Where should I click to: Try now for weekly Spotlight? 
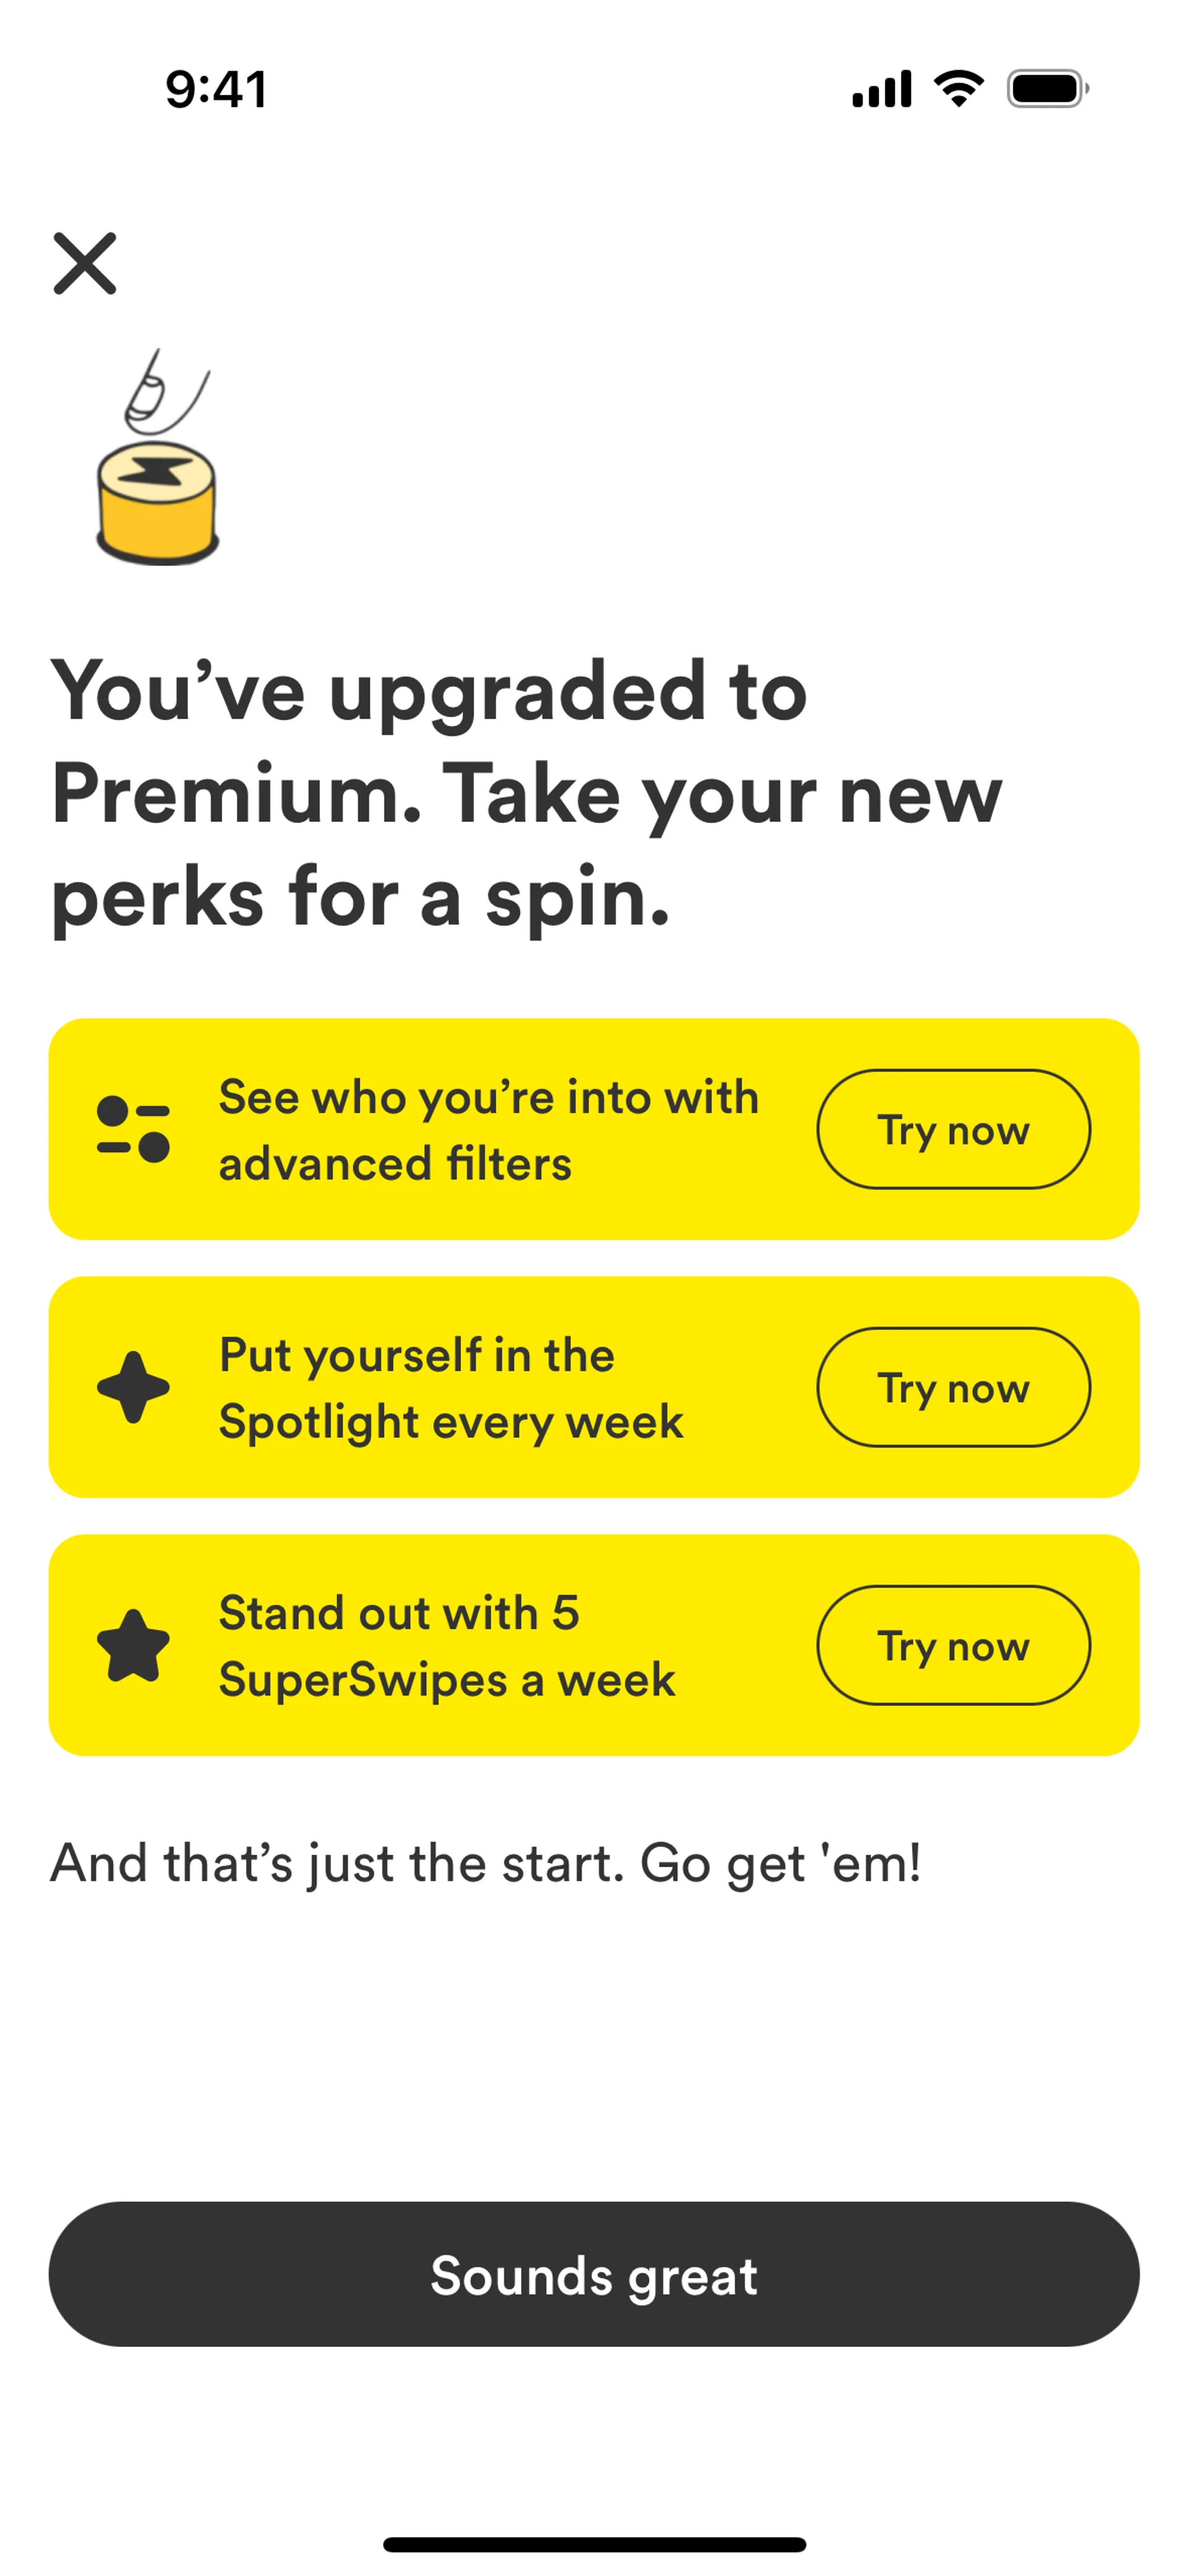(953, 1387)
